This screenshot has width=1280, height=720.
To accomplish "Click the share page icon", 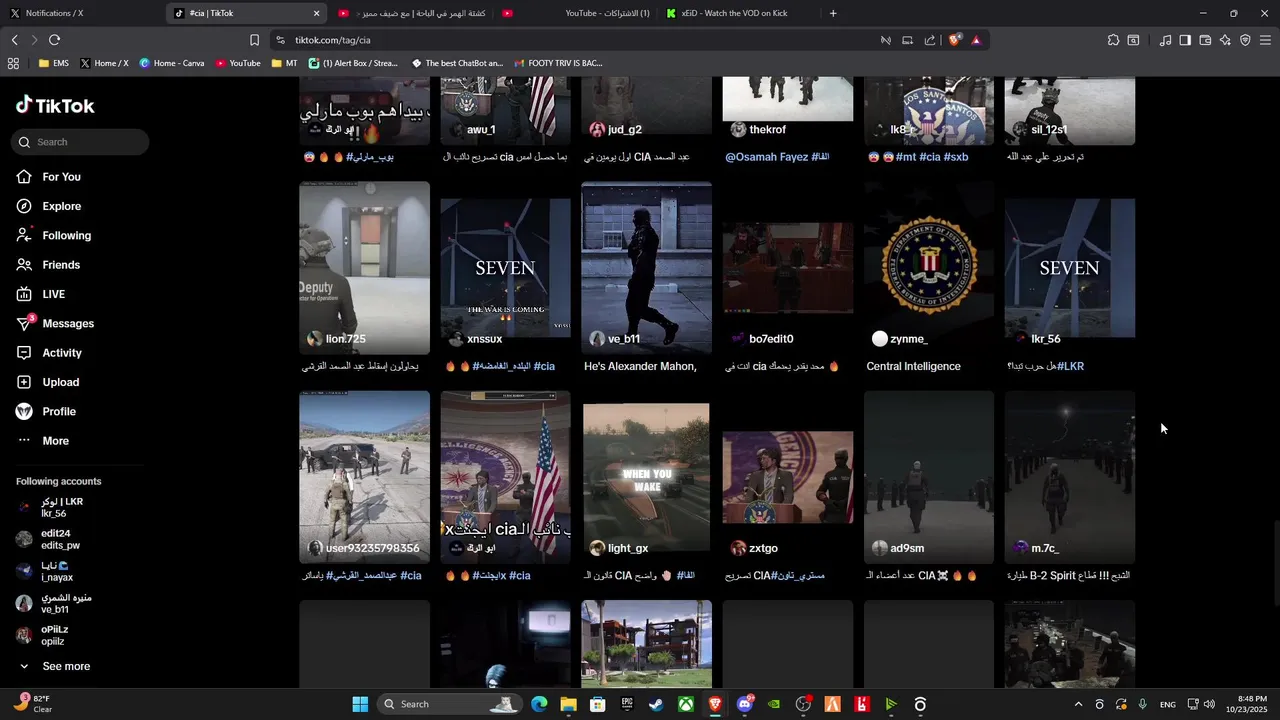I will pyautogui.click(x=930, y=40).
